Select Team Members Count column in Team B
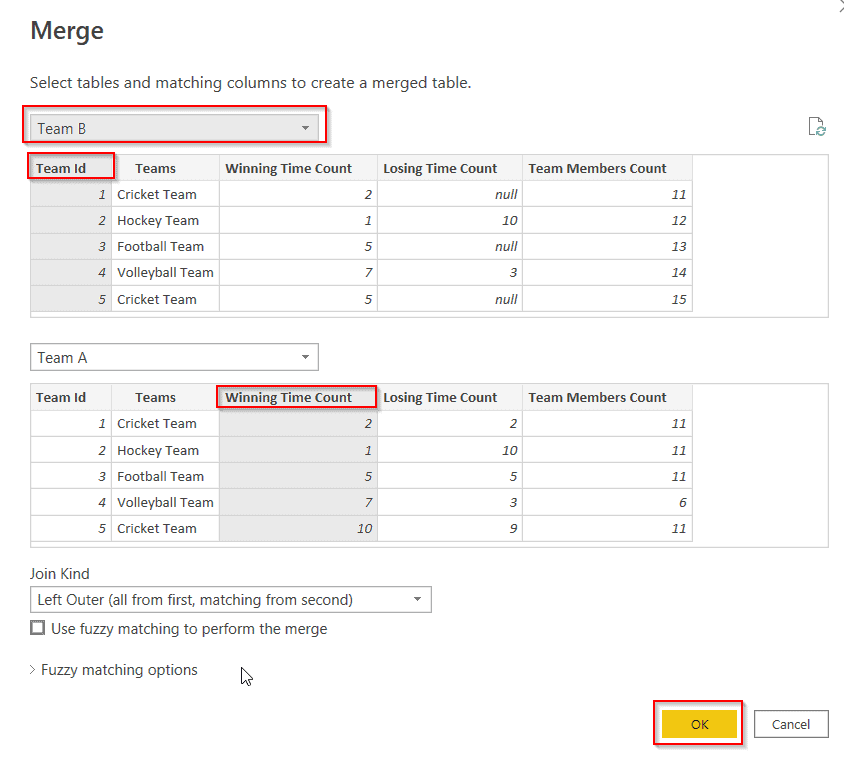Image resolution: width=844 pixels, height=765 pixels. click(x=600, y=167)
